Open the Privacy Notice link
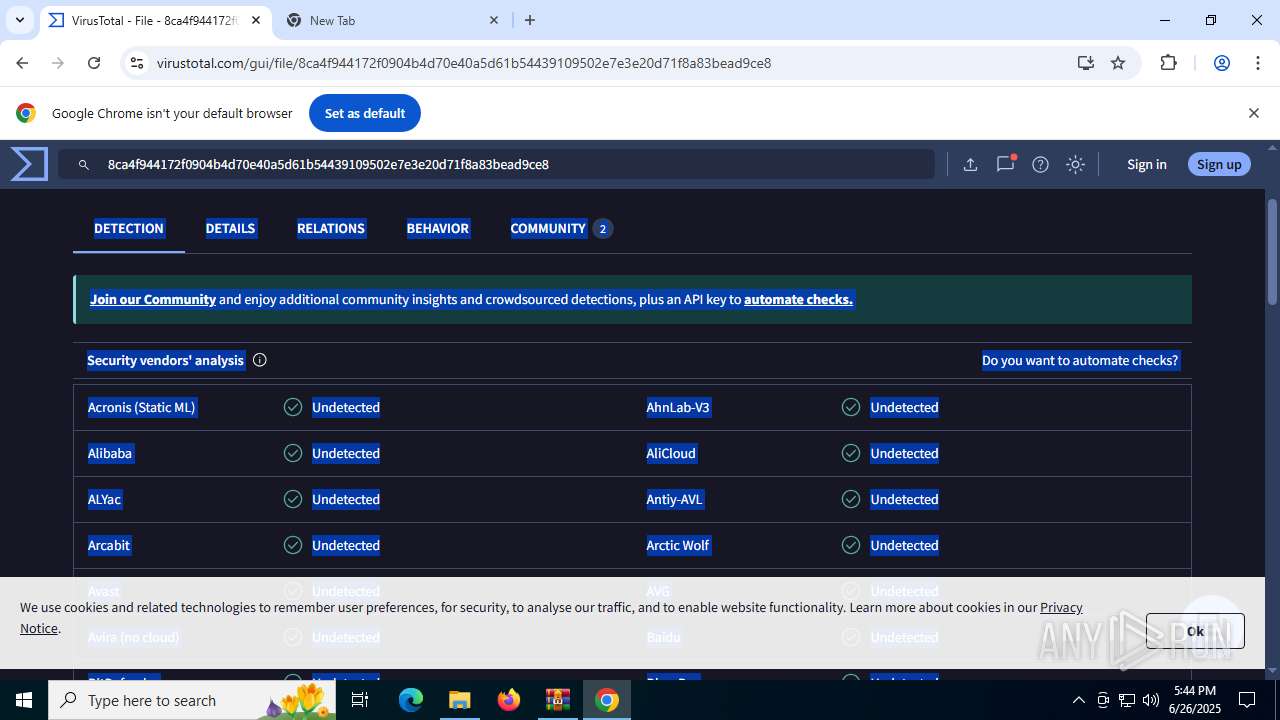Screen dimensions: 1280x720 pyautogui.click(x=1061, y=607)
